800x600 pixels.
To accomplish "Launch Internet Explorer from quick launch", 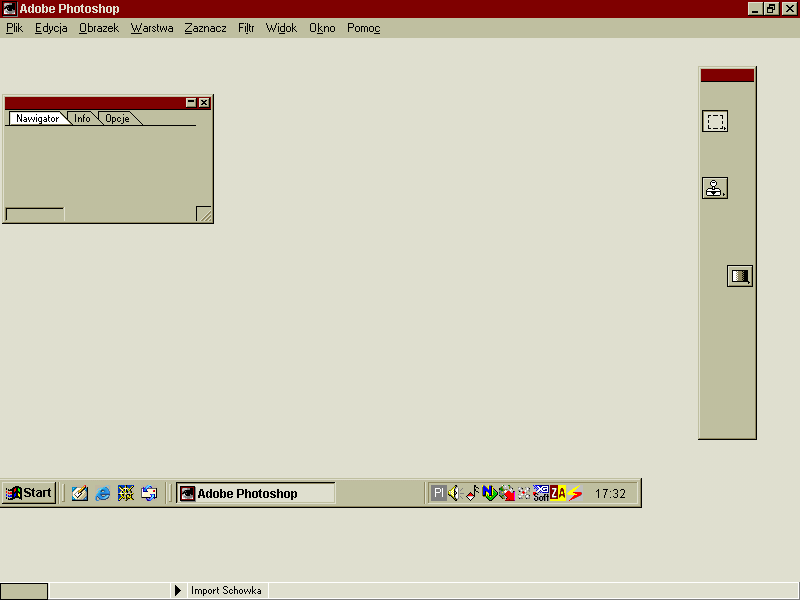I will click(103, 493).
